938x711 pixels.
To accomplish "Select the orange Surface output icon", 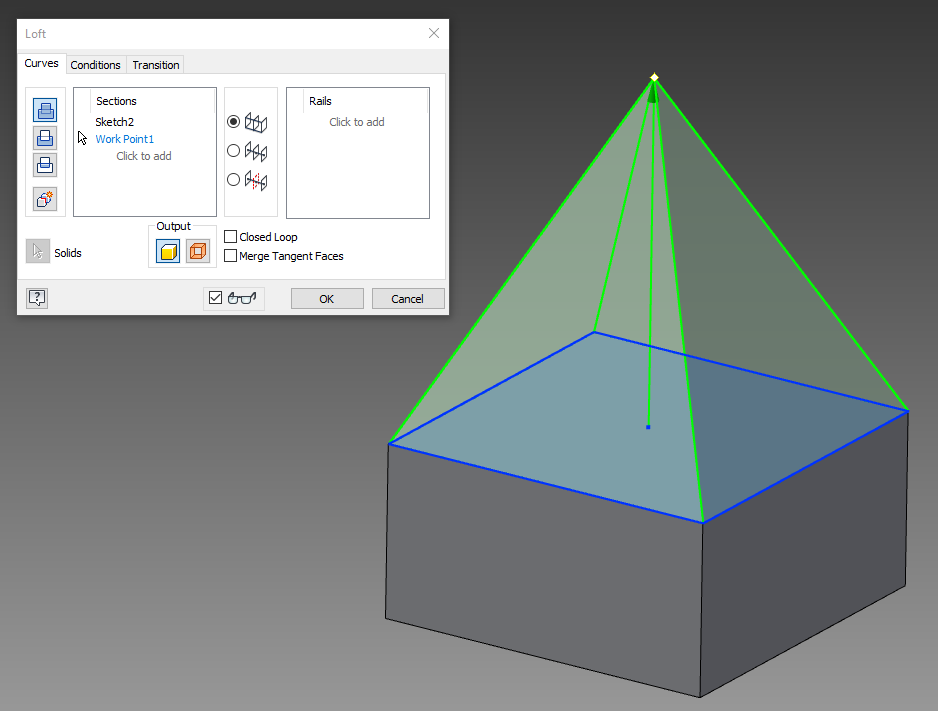I will point(197,251).
